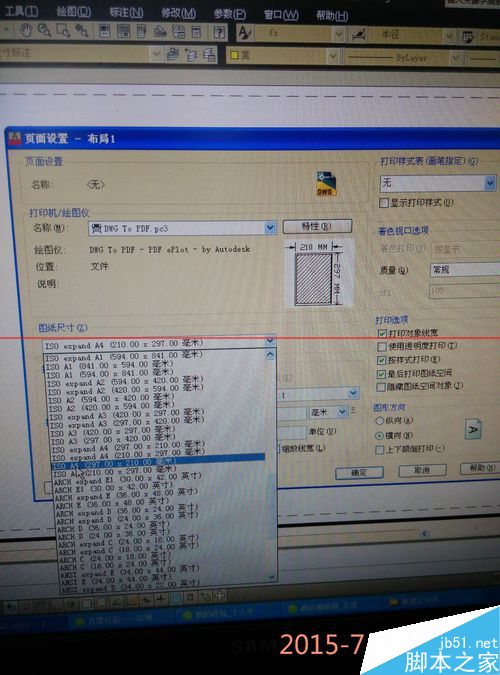Confirm with the 确定 button
Image resolution: width=500 pixels, height=675 pixels.
[x=359, y=473]
